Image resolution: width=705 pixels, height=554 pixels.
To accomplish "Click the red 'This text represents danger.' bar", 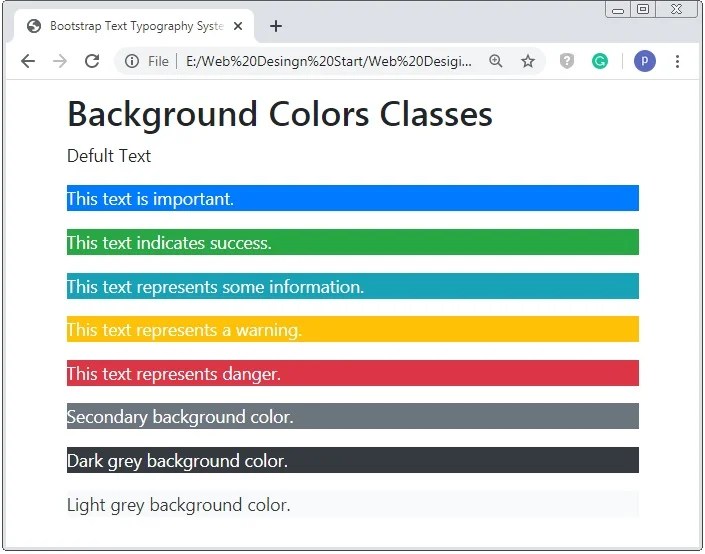I will (x=352, y=373).
